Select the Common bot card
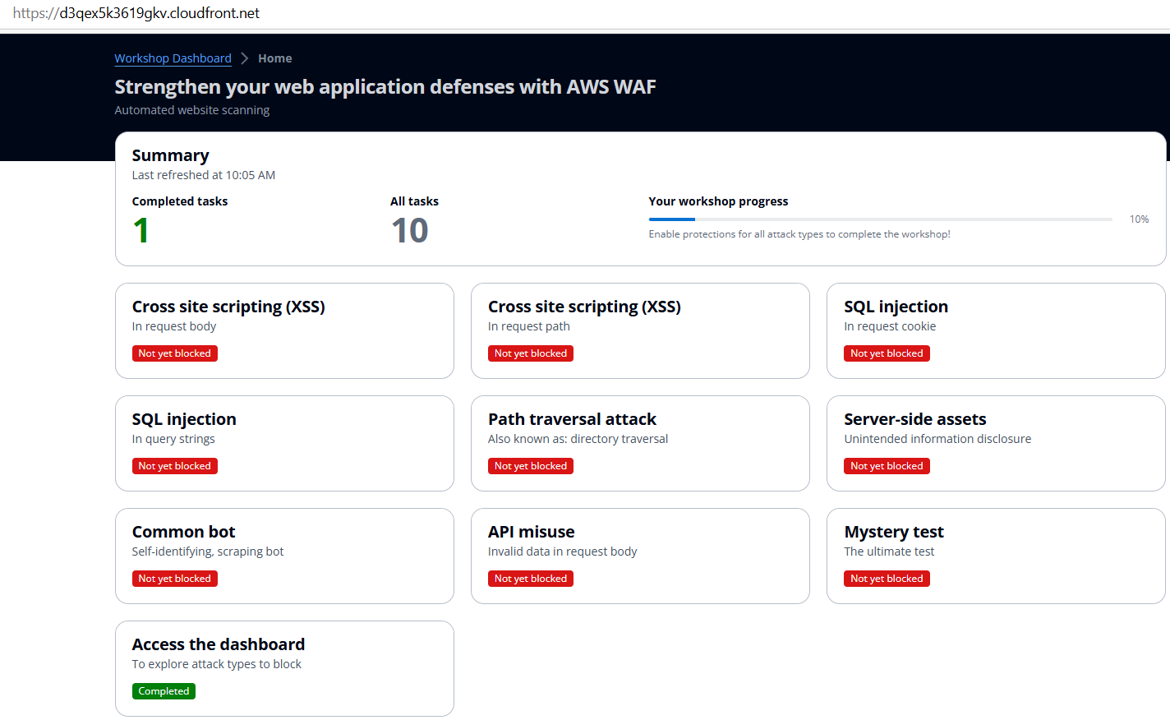 pos(284,555)
